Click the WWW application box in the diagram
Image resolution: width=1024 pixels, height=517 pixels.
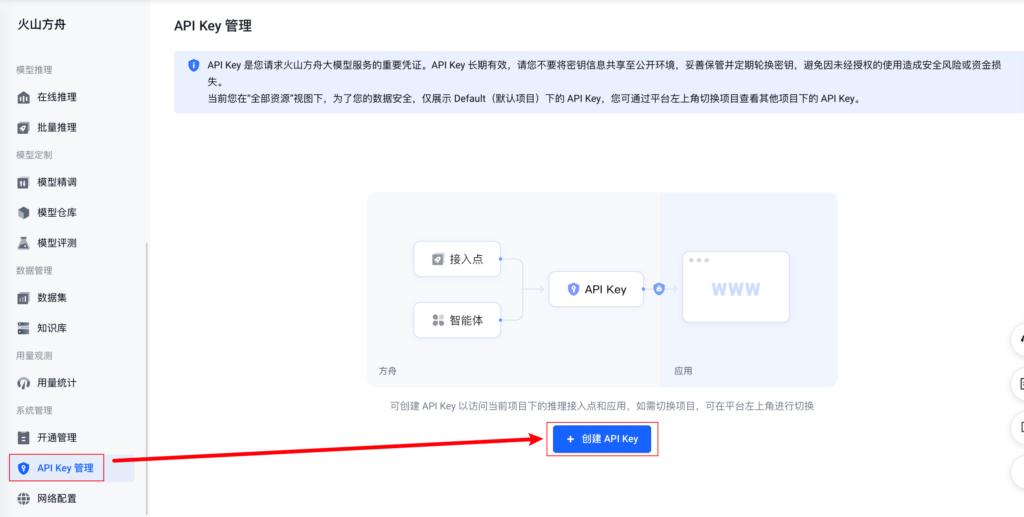coord(735,288)
